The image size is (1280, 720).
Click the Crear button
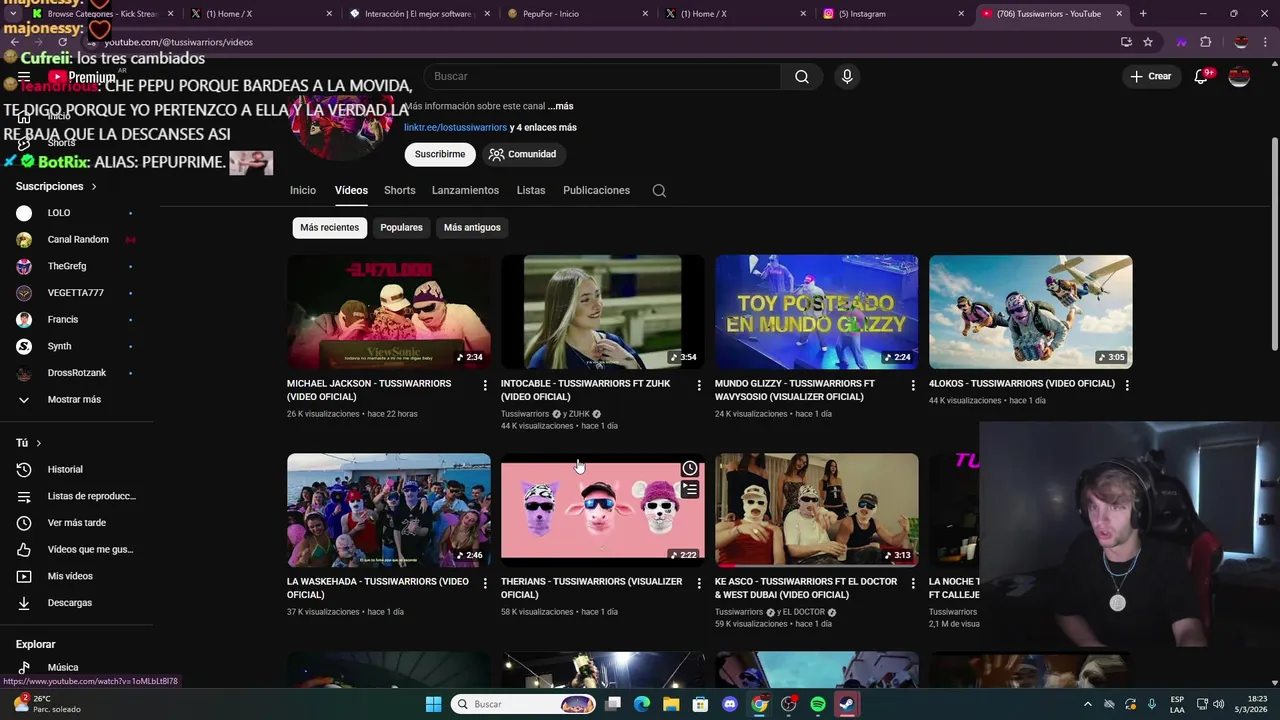tap(1150, 76)
